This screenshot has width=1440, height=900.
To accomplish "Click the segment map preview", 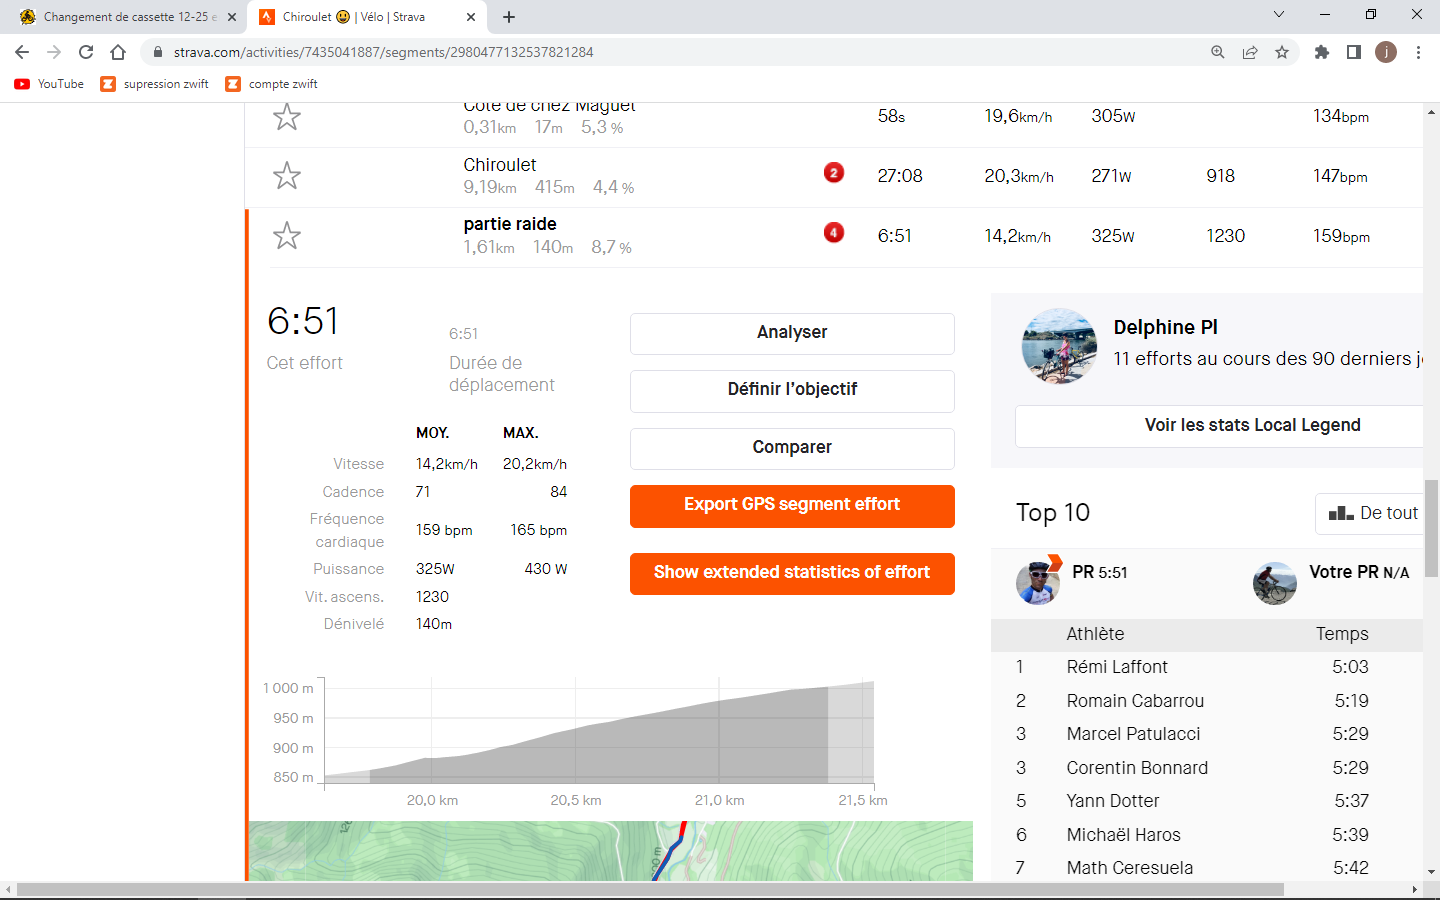I will coord(611,851).
